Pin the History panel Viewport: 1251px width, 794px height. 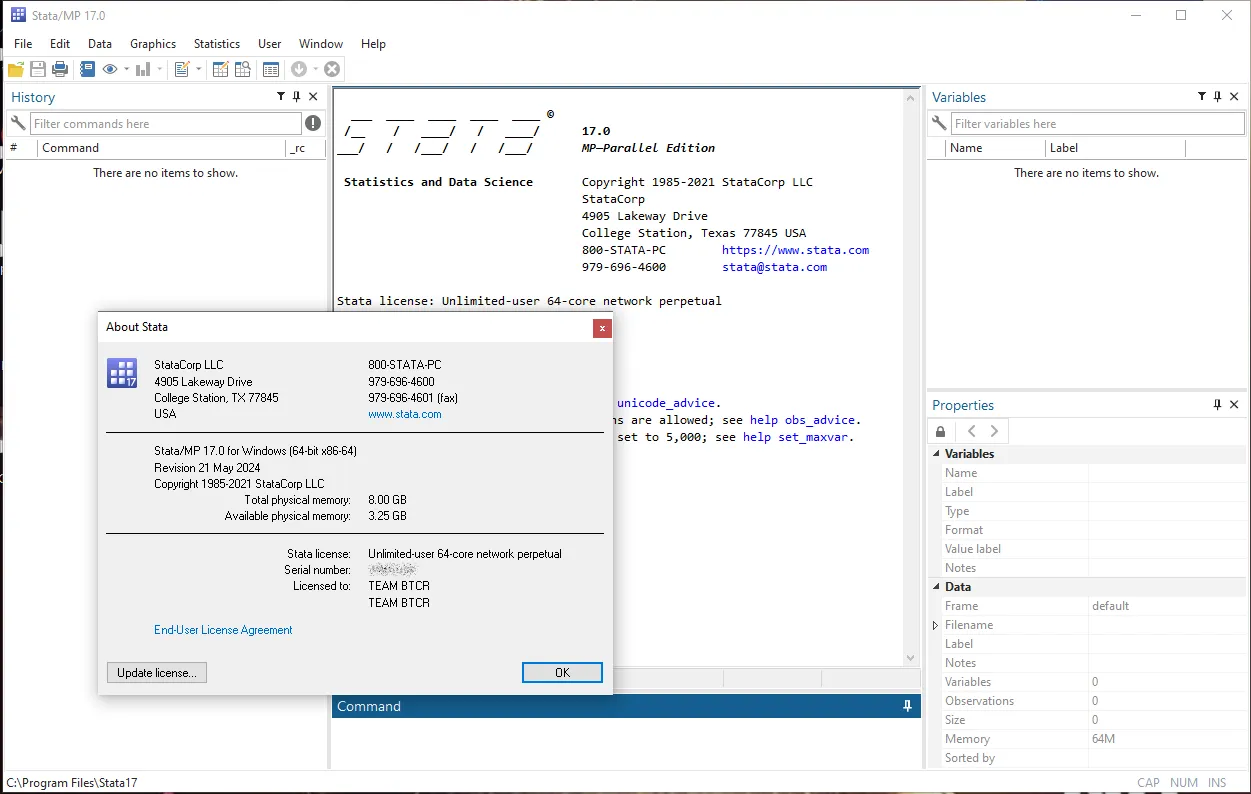click(297, 97)
